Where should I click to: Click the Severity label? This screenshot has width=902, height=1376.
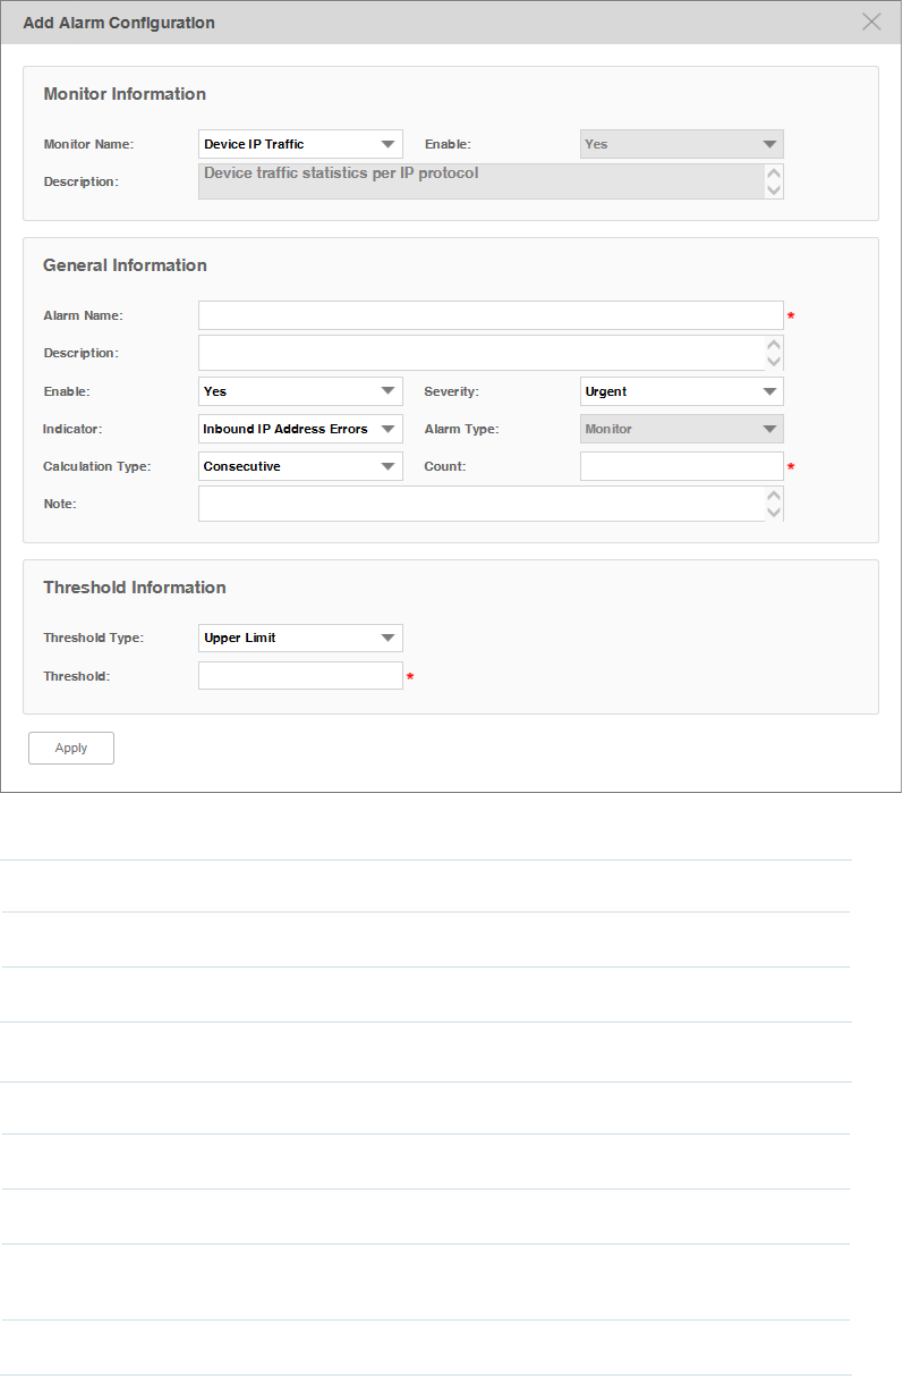pyautogui.click(x=451, y=391)
